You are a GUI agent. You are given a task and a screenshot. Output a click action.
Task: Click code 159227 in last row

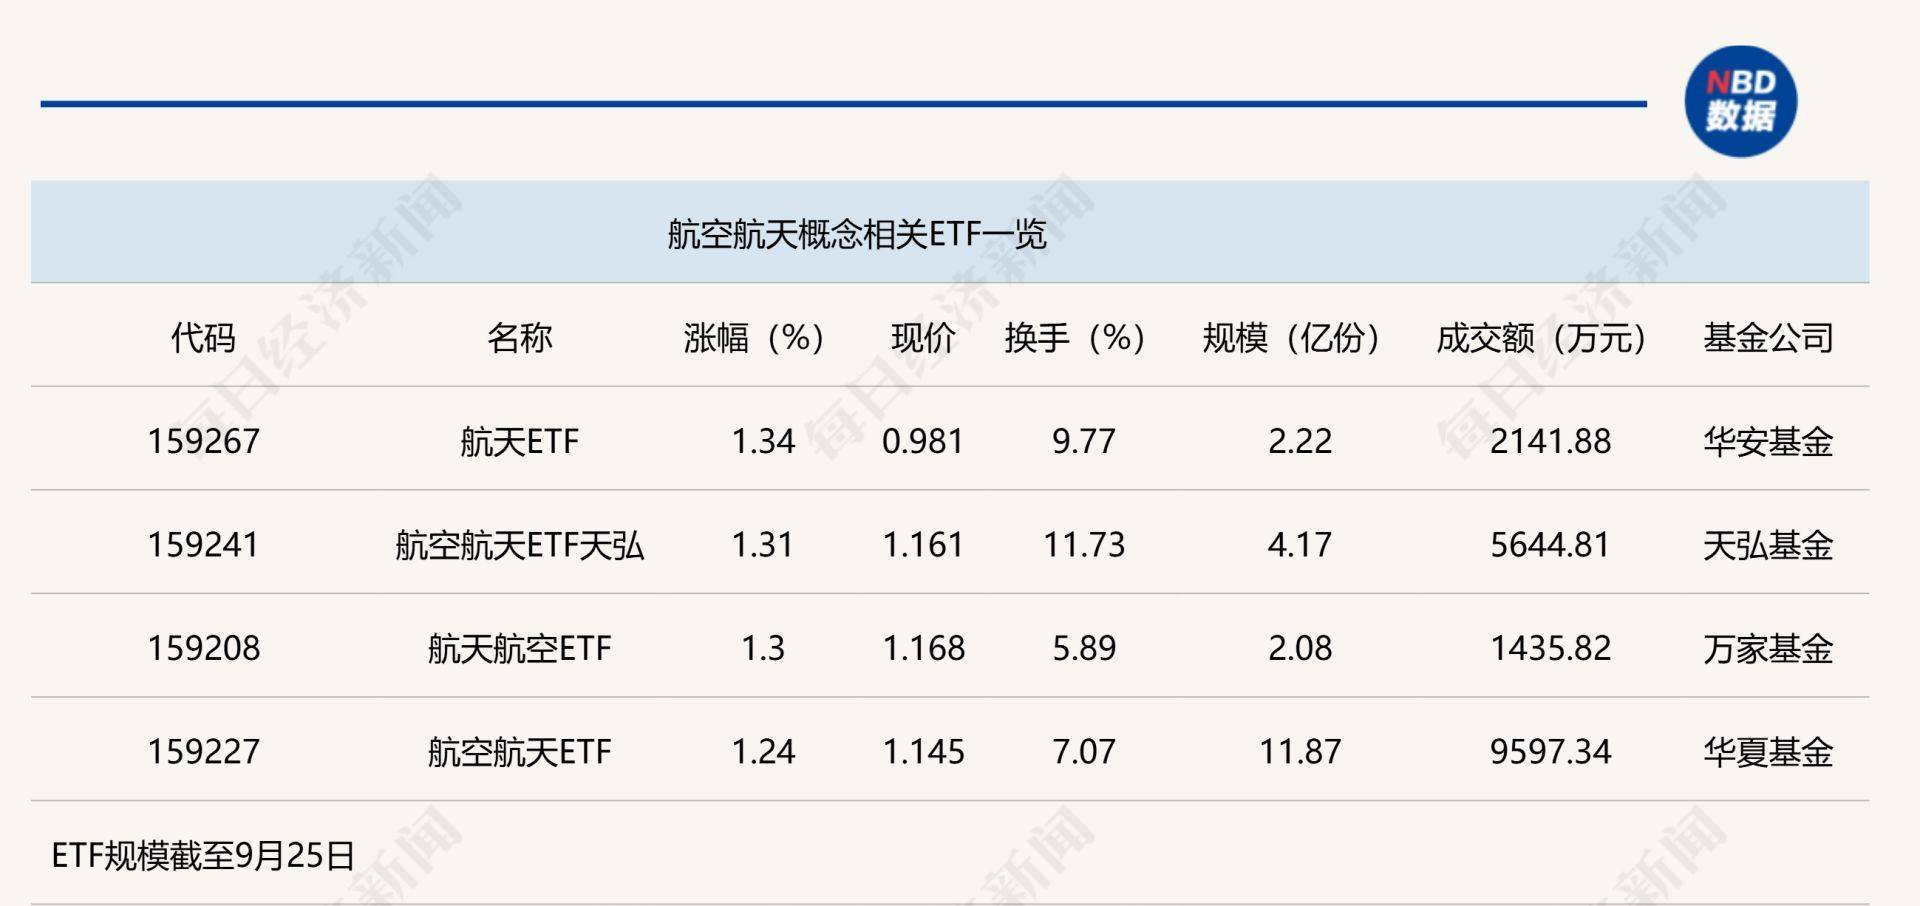pyautogui.click(x=204, y=751)
